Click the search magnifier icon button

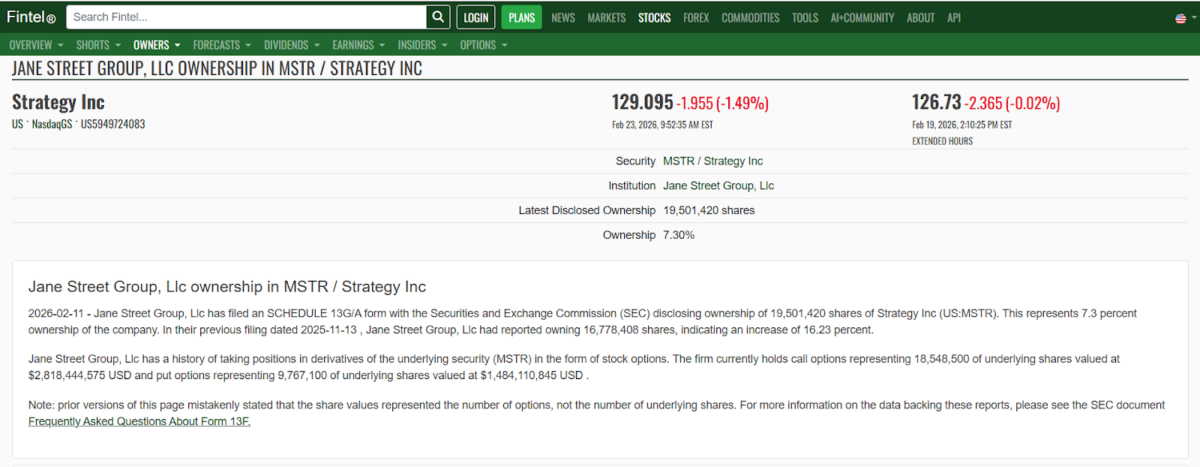(x=438, y=17)
